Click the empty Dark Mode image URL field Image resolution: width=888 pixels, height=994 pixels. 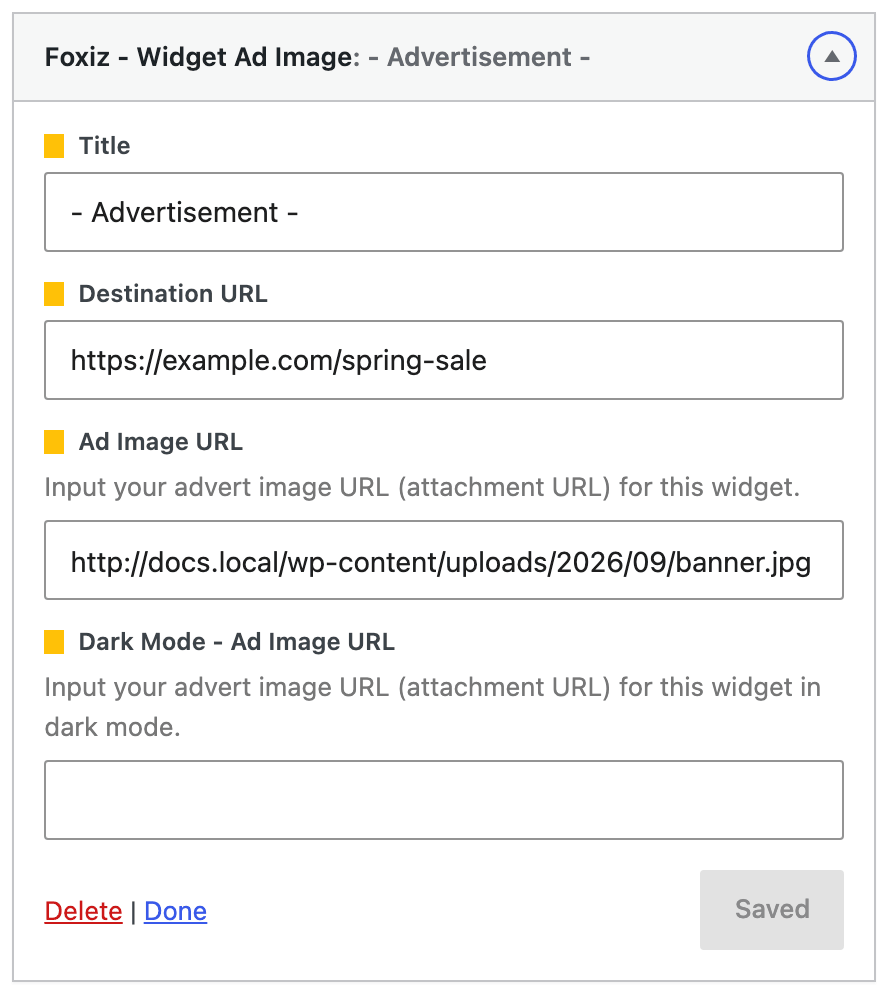pyautogui.click(x=444, y=800)
